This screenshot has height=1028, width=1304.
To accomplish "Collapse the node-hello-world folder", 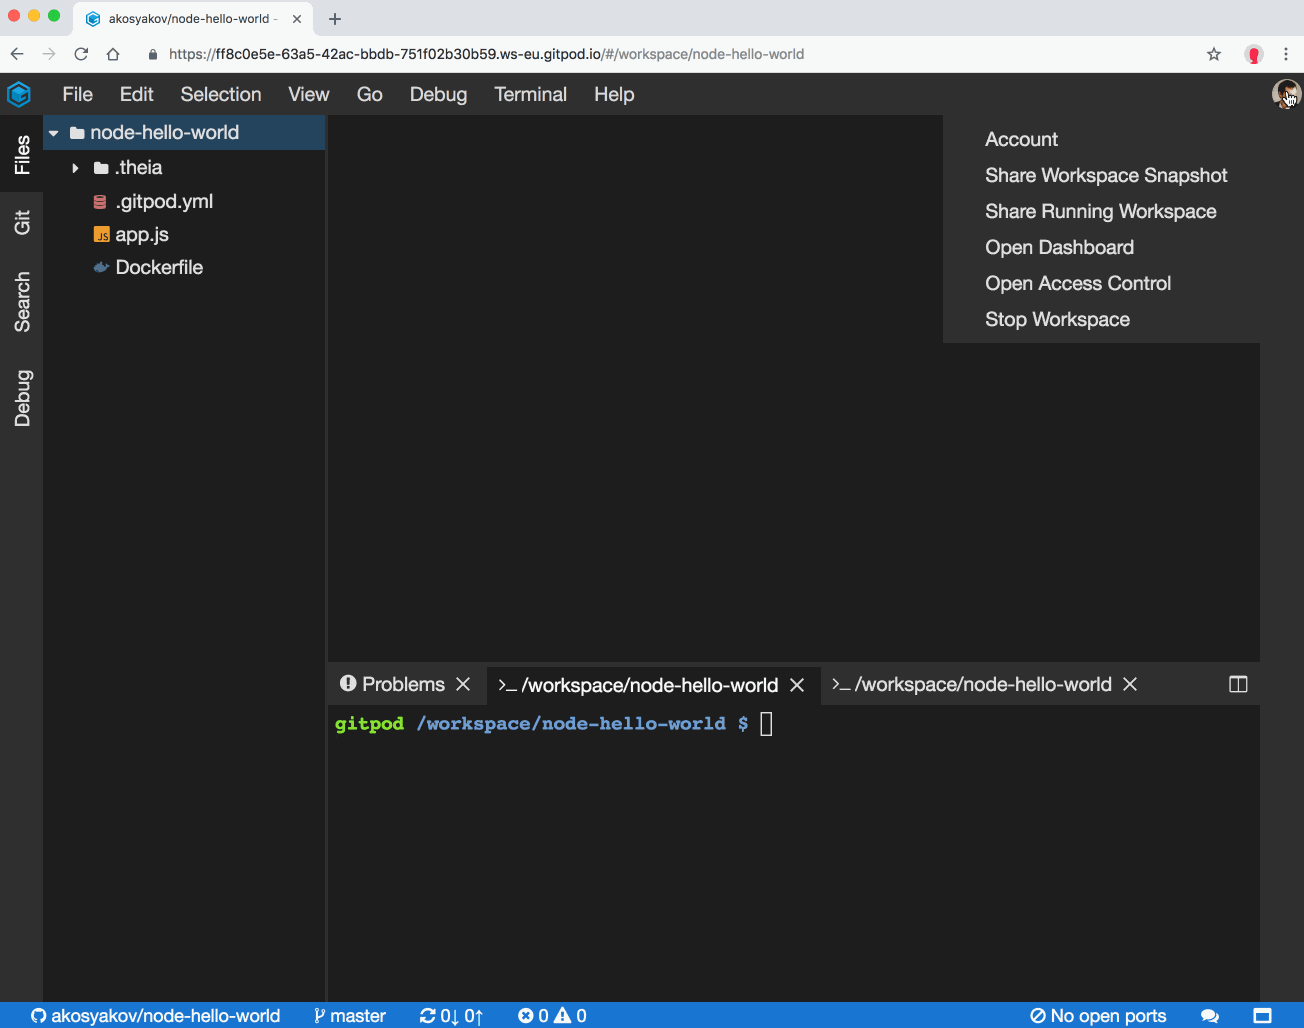I will (54, 131).
